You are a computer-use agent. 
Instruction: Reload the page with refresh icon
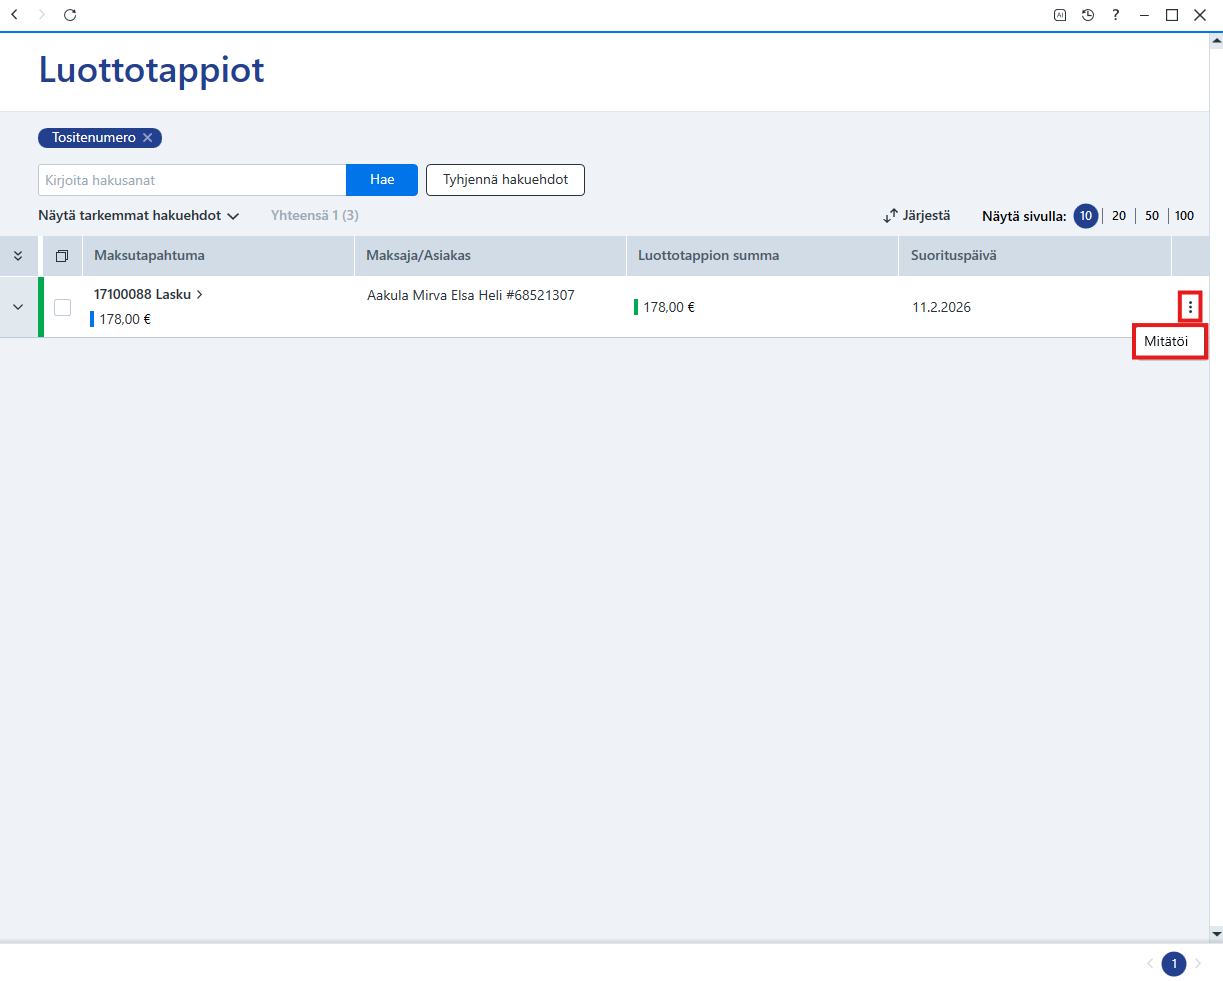point(70,15)
